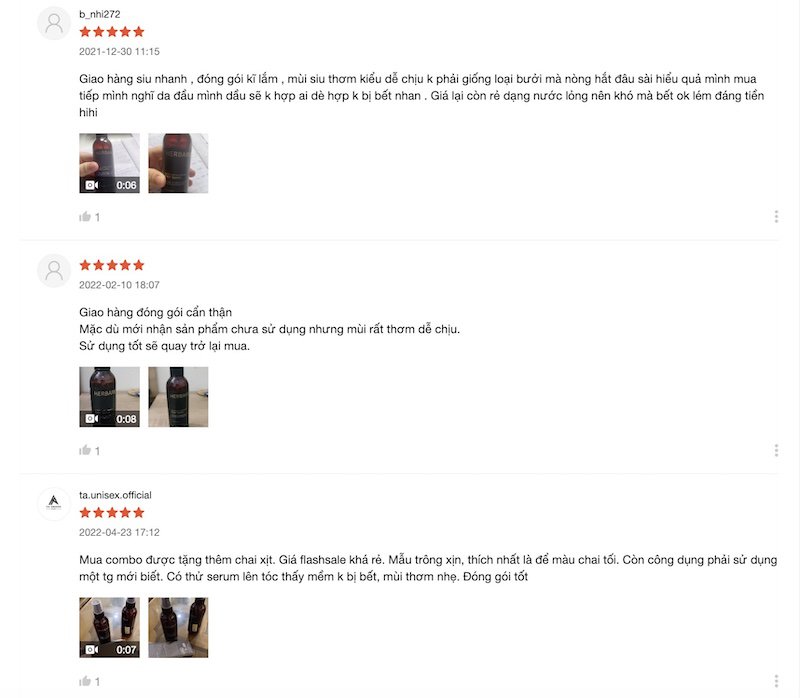Open the b_nhi272 username link

[x=99, y=14]
